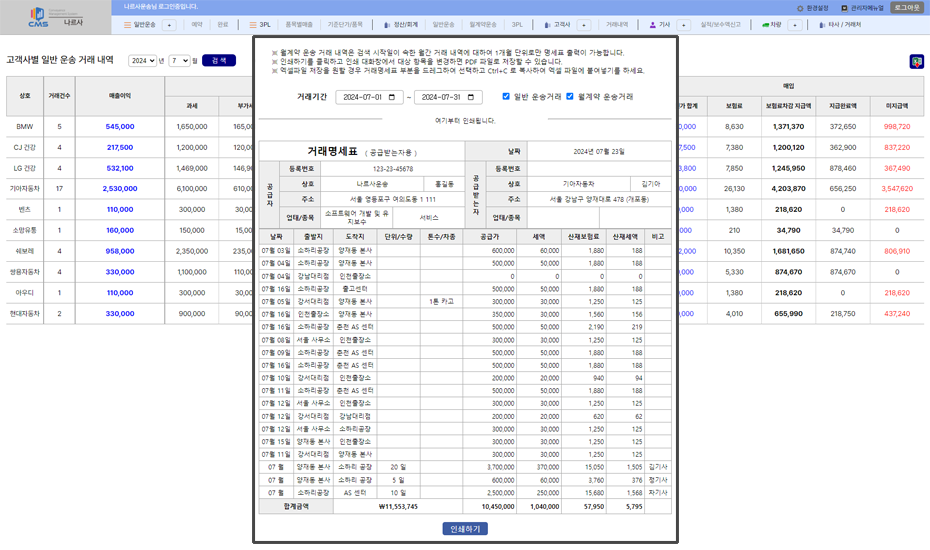Open 환경설정 gear icon settings
This screenshot has height=550, width=930.
click(800, 8)
